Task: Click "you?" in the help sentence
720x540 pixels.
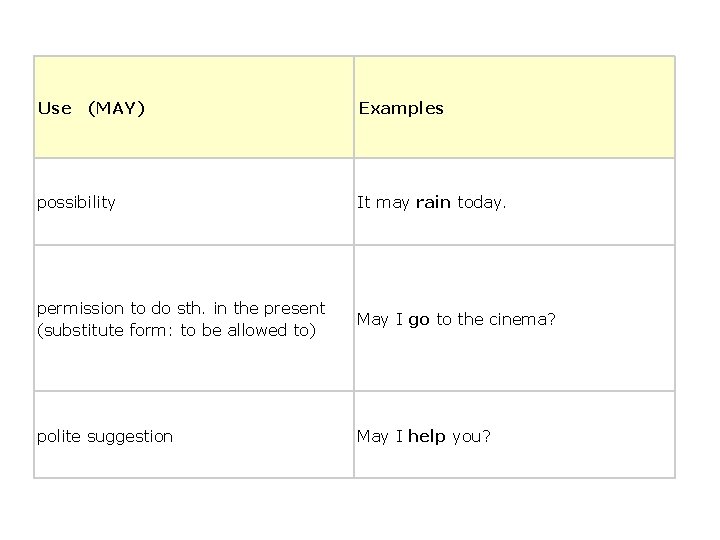Action: point(471,436)
